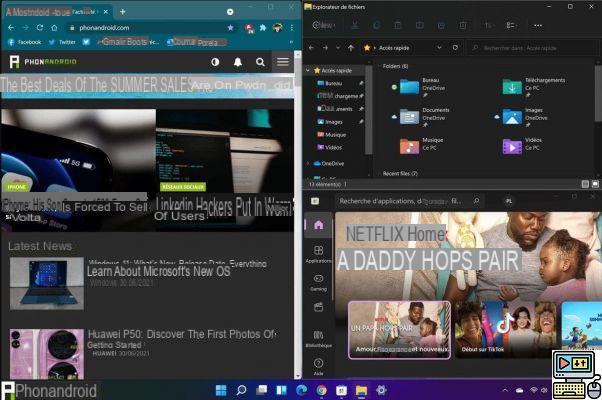This screenshot has width=602, height=400.
Task: Open the View layout dropdown in Explorer
Action: point(511,25)
